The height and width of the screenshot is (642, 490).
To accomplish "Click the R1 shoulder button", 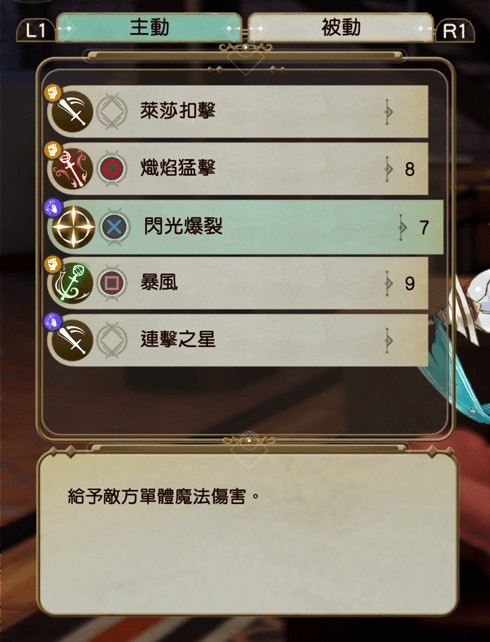I will point(454,31).
